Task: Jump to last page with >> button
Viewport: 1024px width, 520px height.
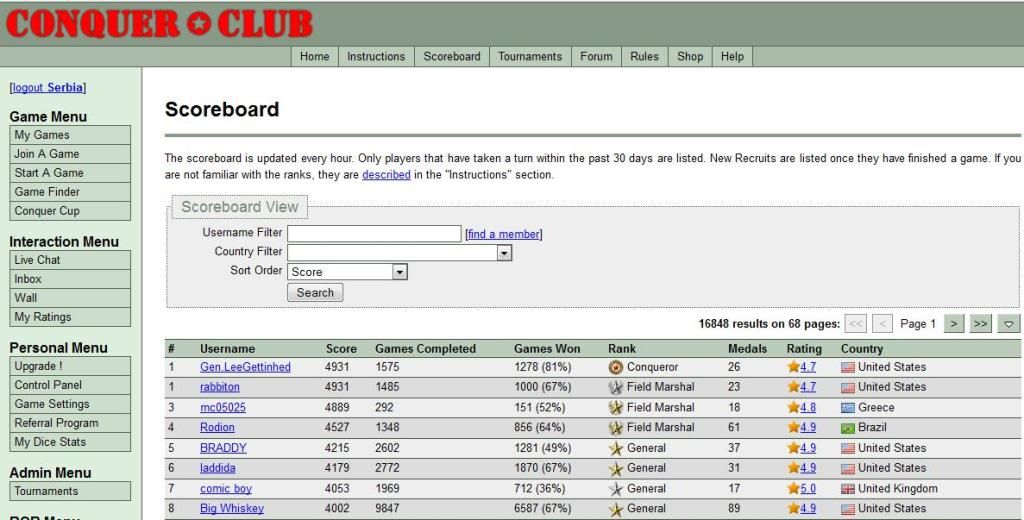Action: (981, 323)
